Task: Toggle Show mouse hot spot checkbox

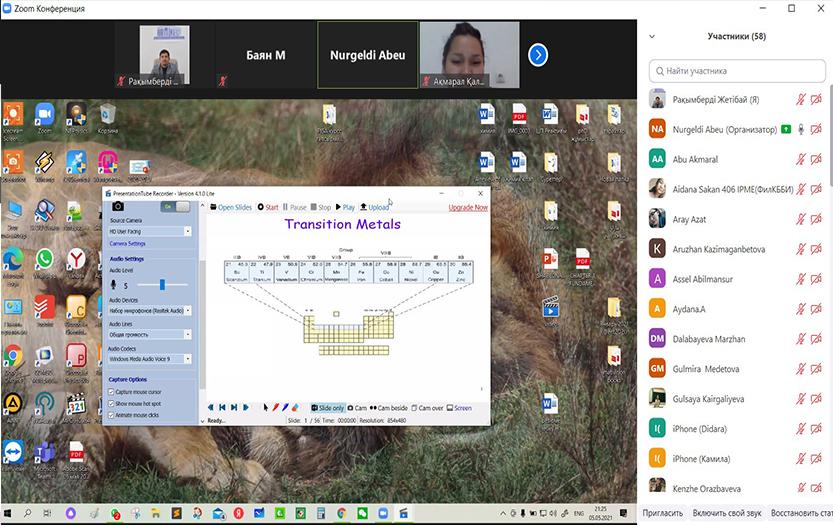Action: [111, 403]
